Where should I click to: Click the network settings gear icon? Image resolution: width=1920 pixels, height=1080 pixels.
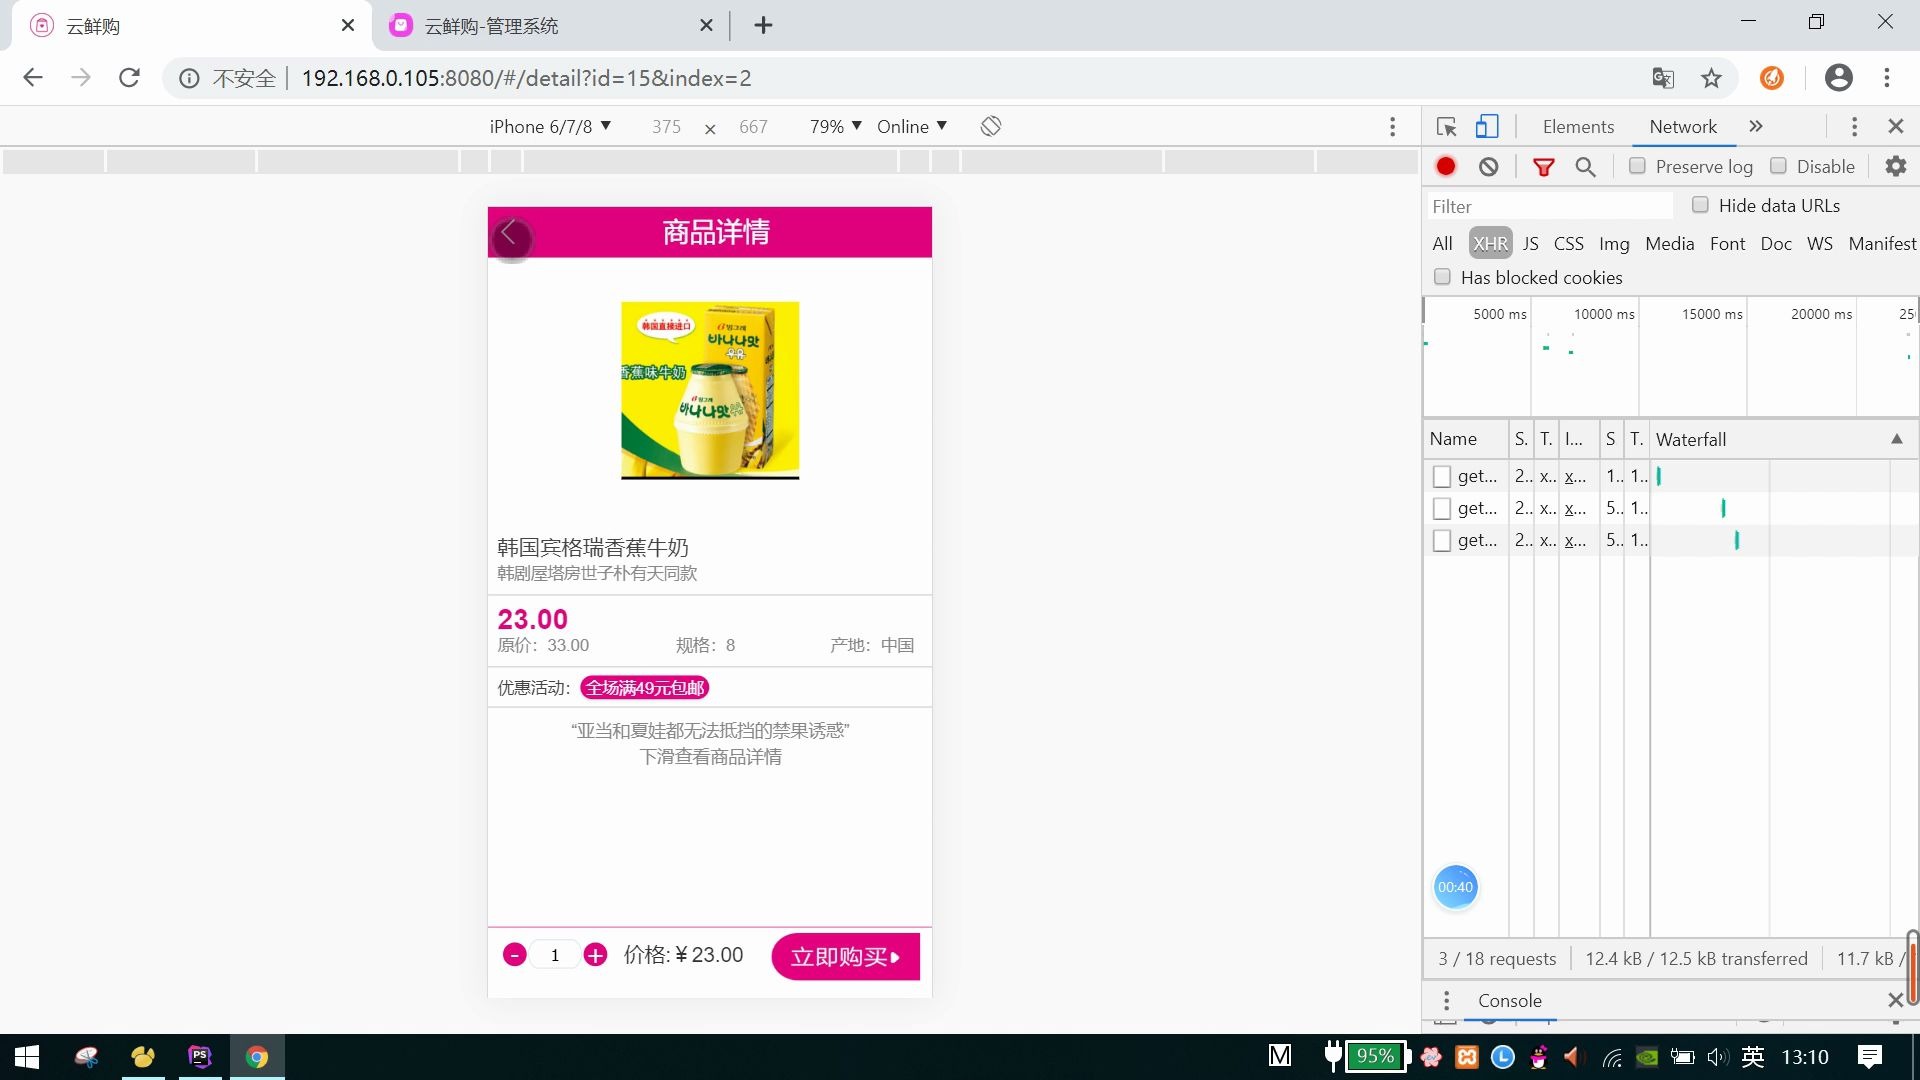tap(1895, 166)
